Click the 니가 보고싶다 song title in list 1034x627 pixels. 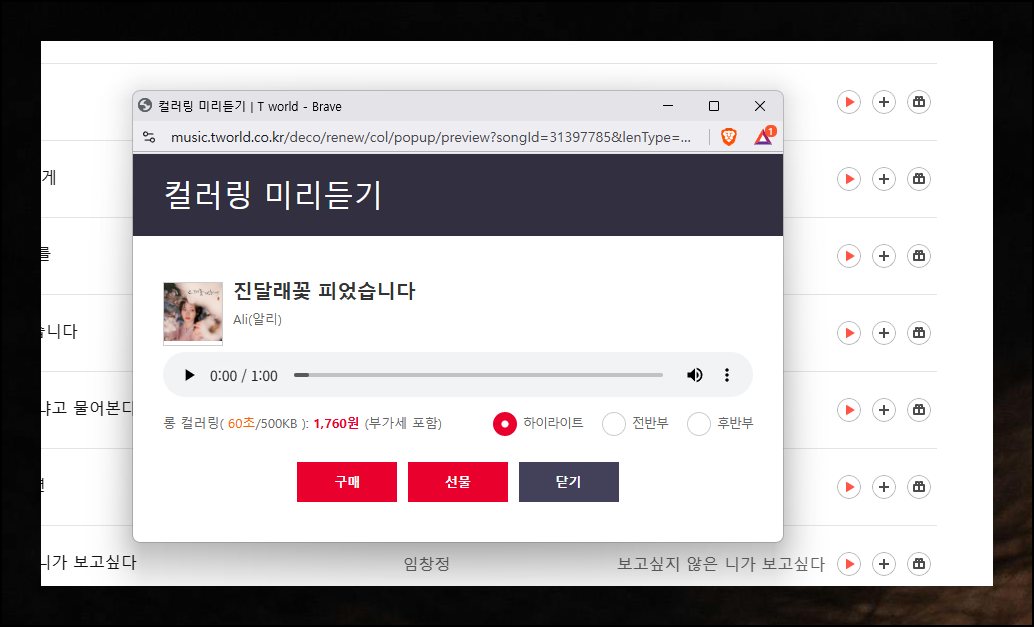click(88, 562)
